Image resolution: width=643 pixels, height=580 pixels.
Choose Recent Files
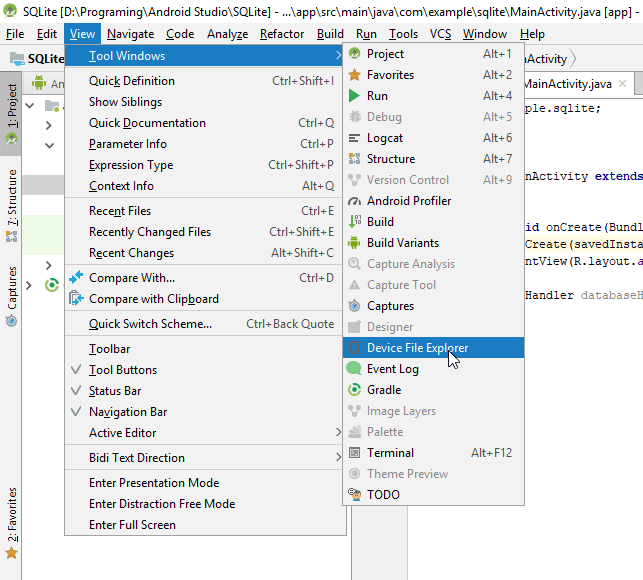click(x=204, y=210)
